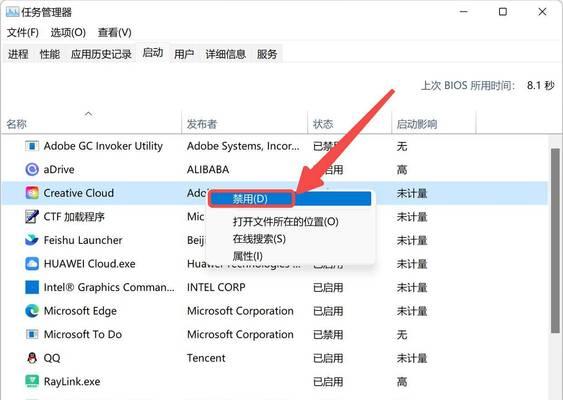Image resolution: width=563 pixels, height=400 pixels.
Task: Switch to the 详细信息 tab
Action: [x=225, y=54]
